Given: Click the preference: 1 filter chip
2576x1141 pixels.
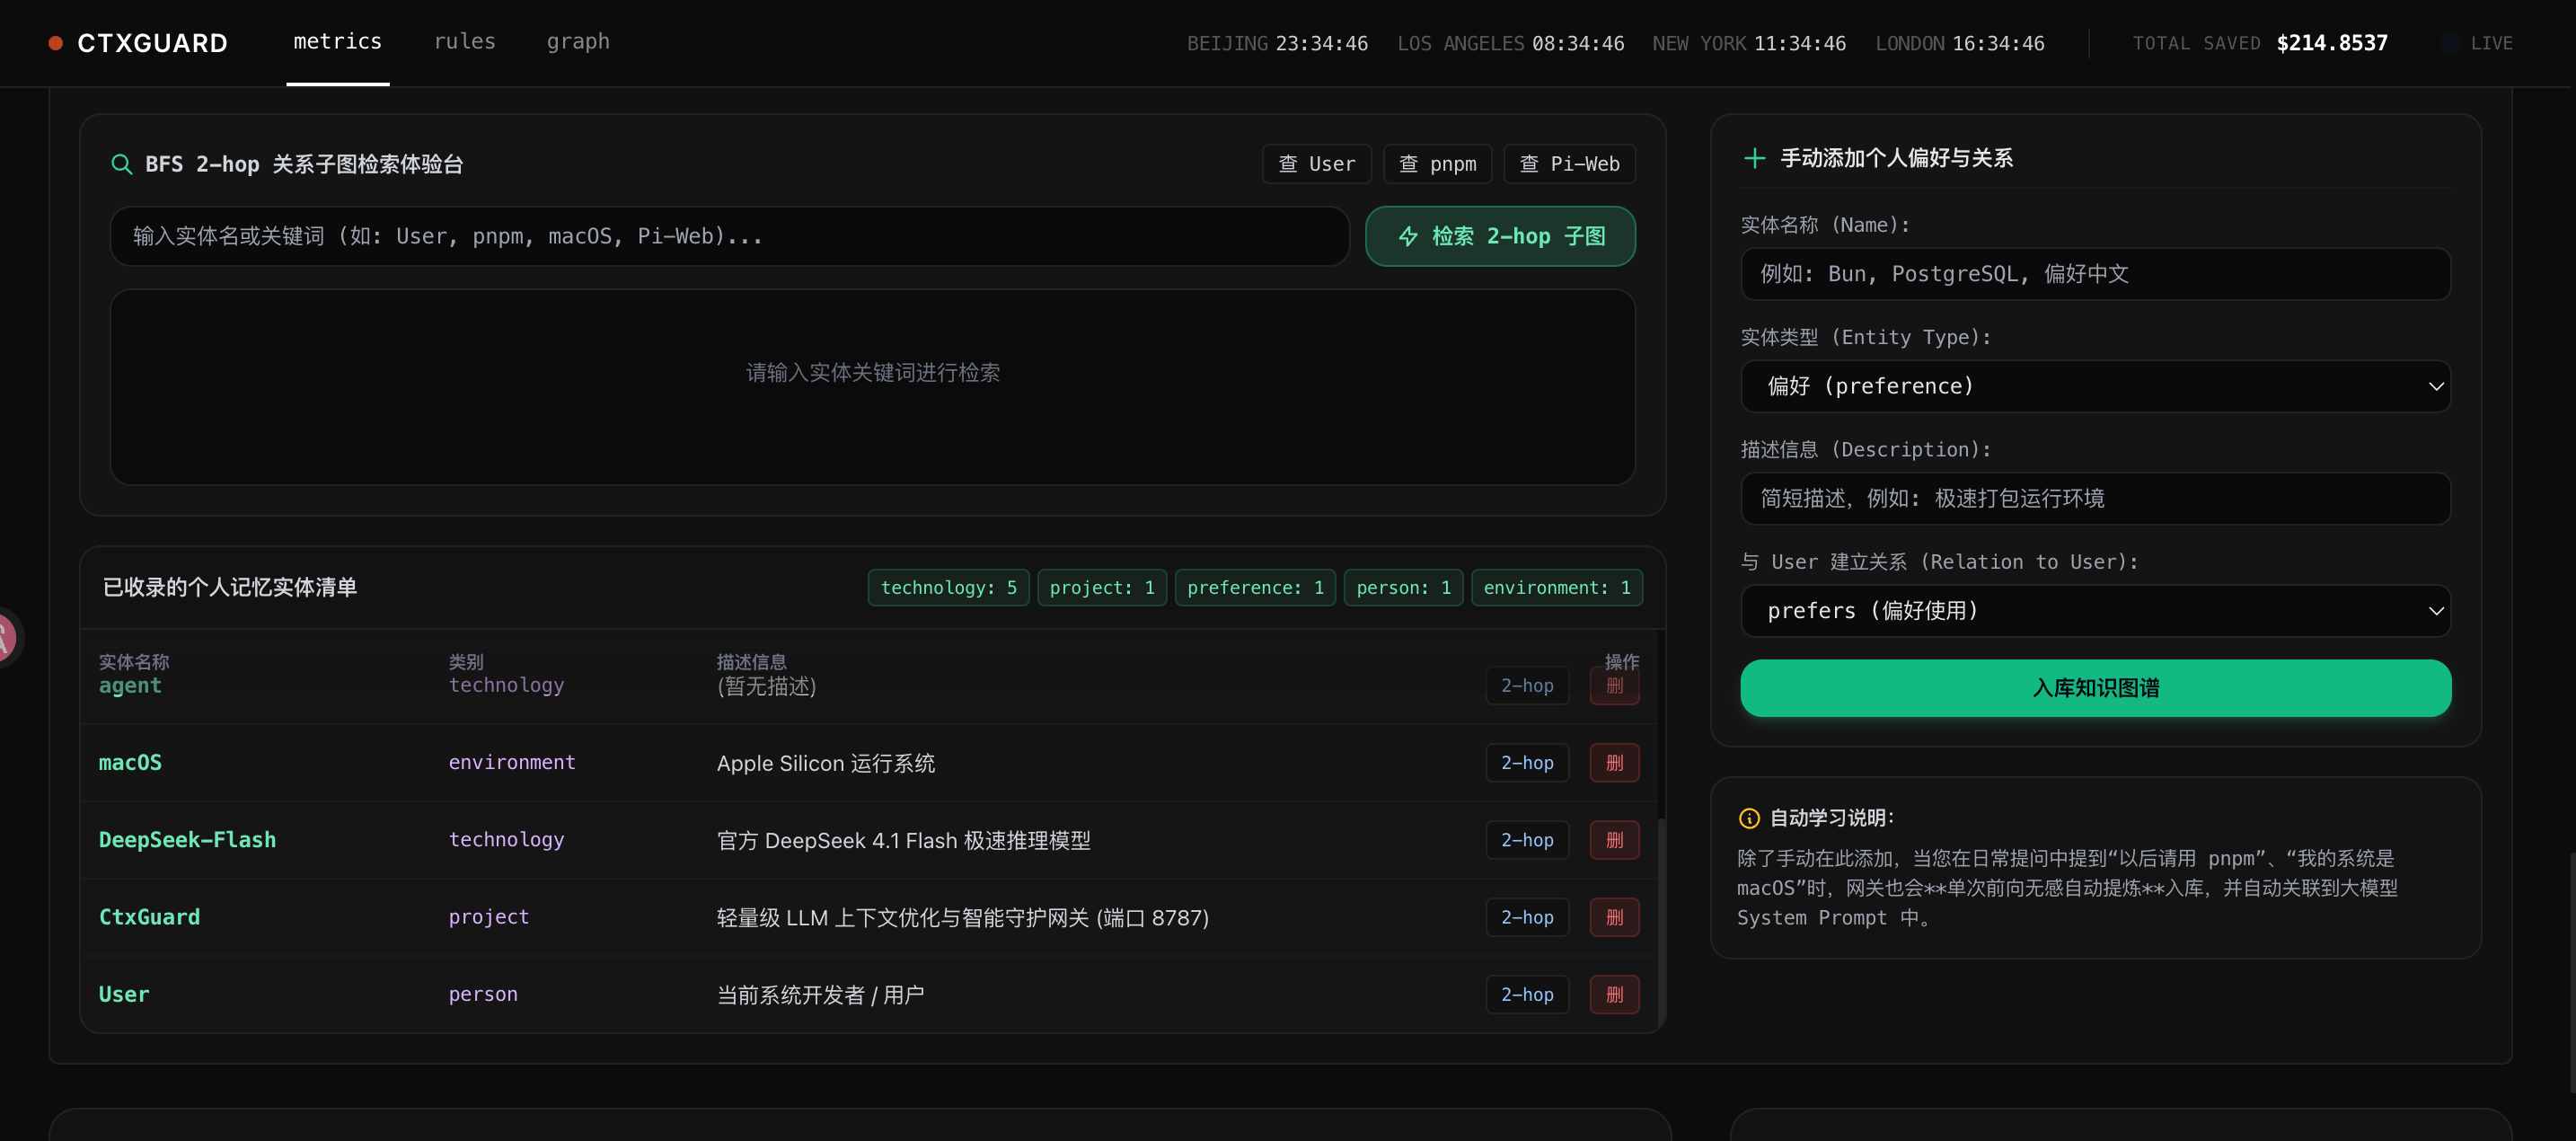Looking at the screenshot, I should [1255, 588].
